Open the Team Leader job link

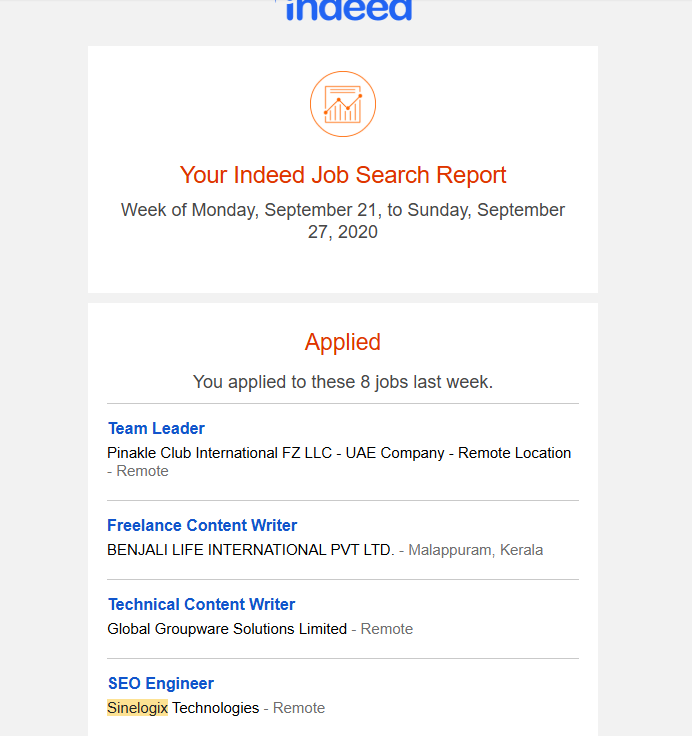(x=156, y=428)
